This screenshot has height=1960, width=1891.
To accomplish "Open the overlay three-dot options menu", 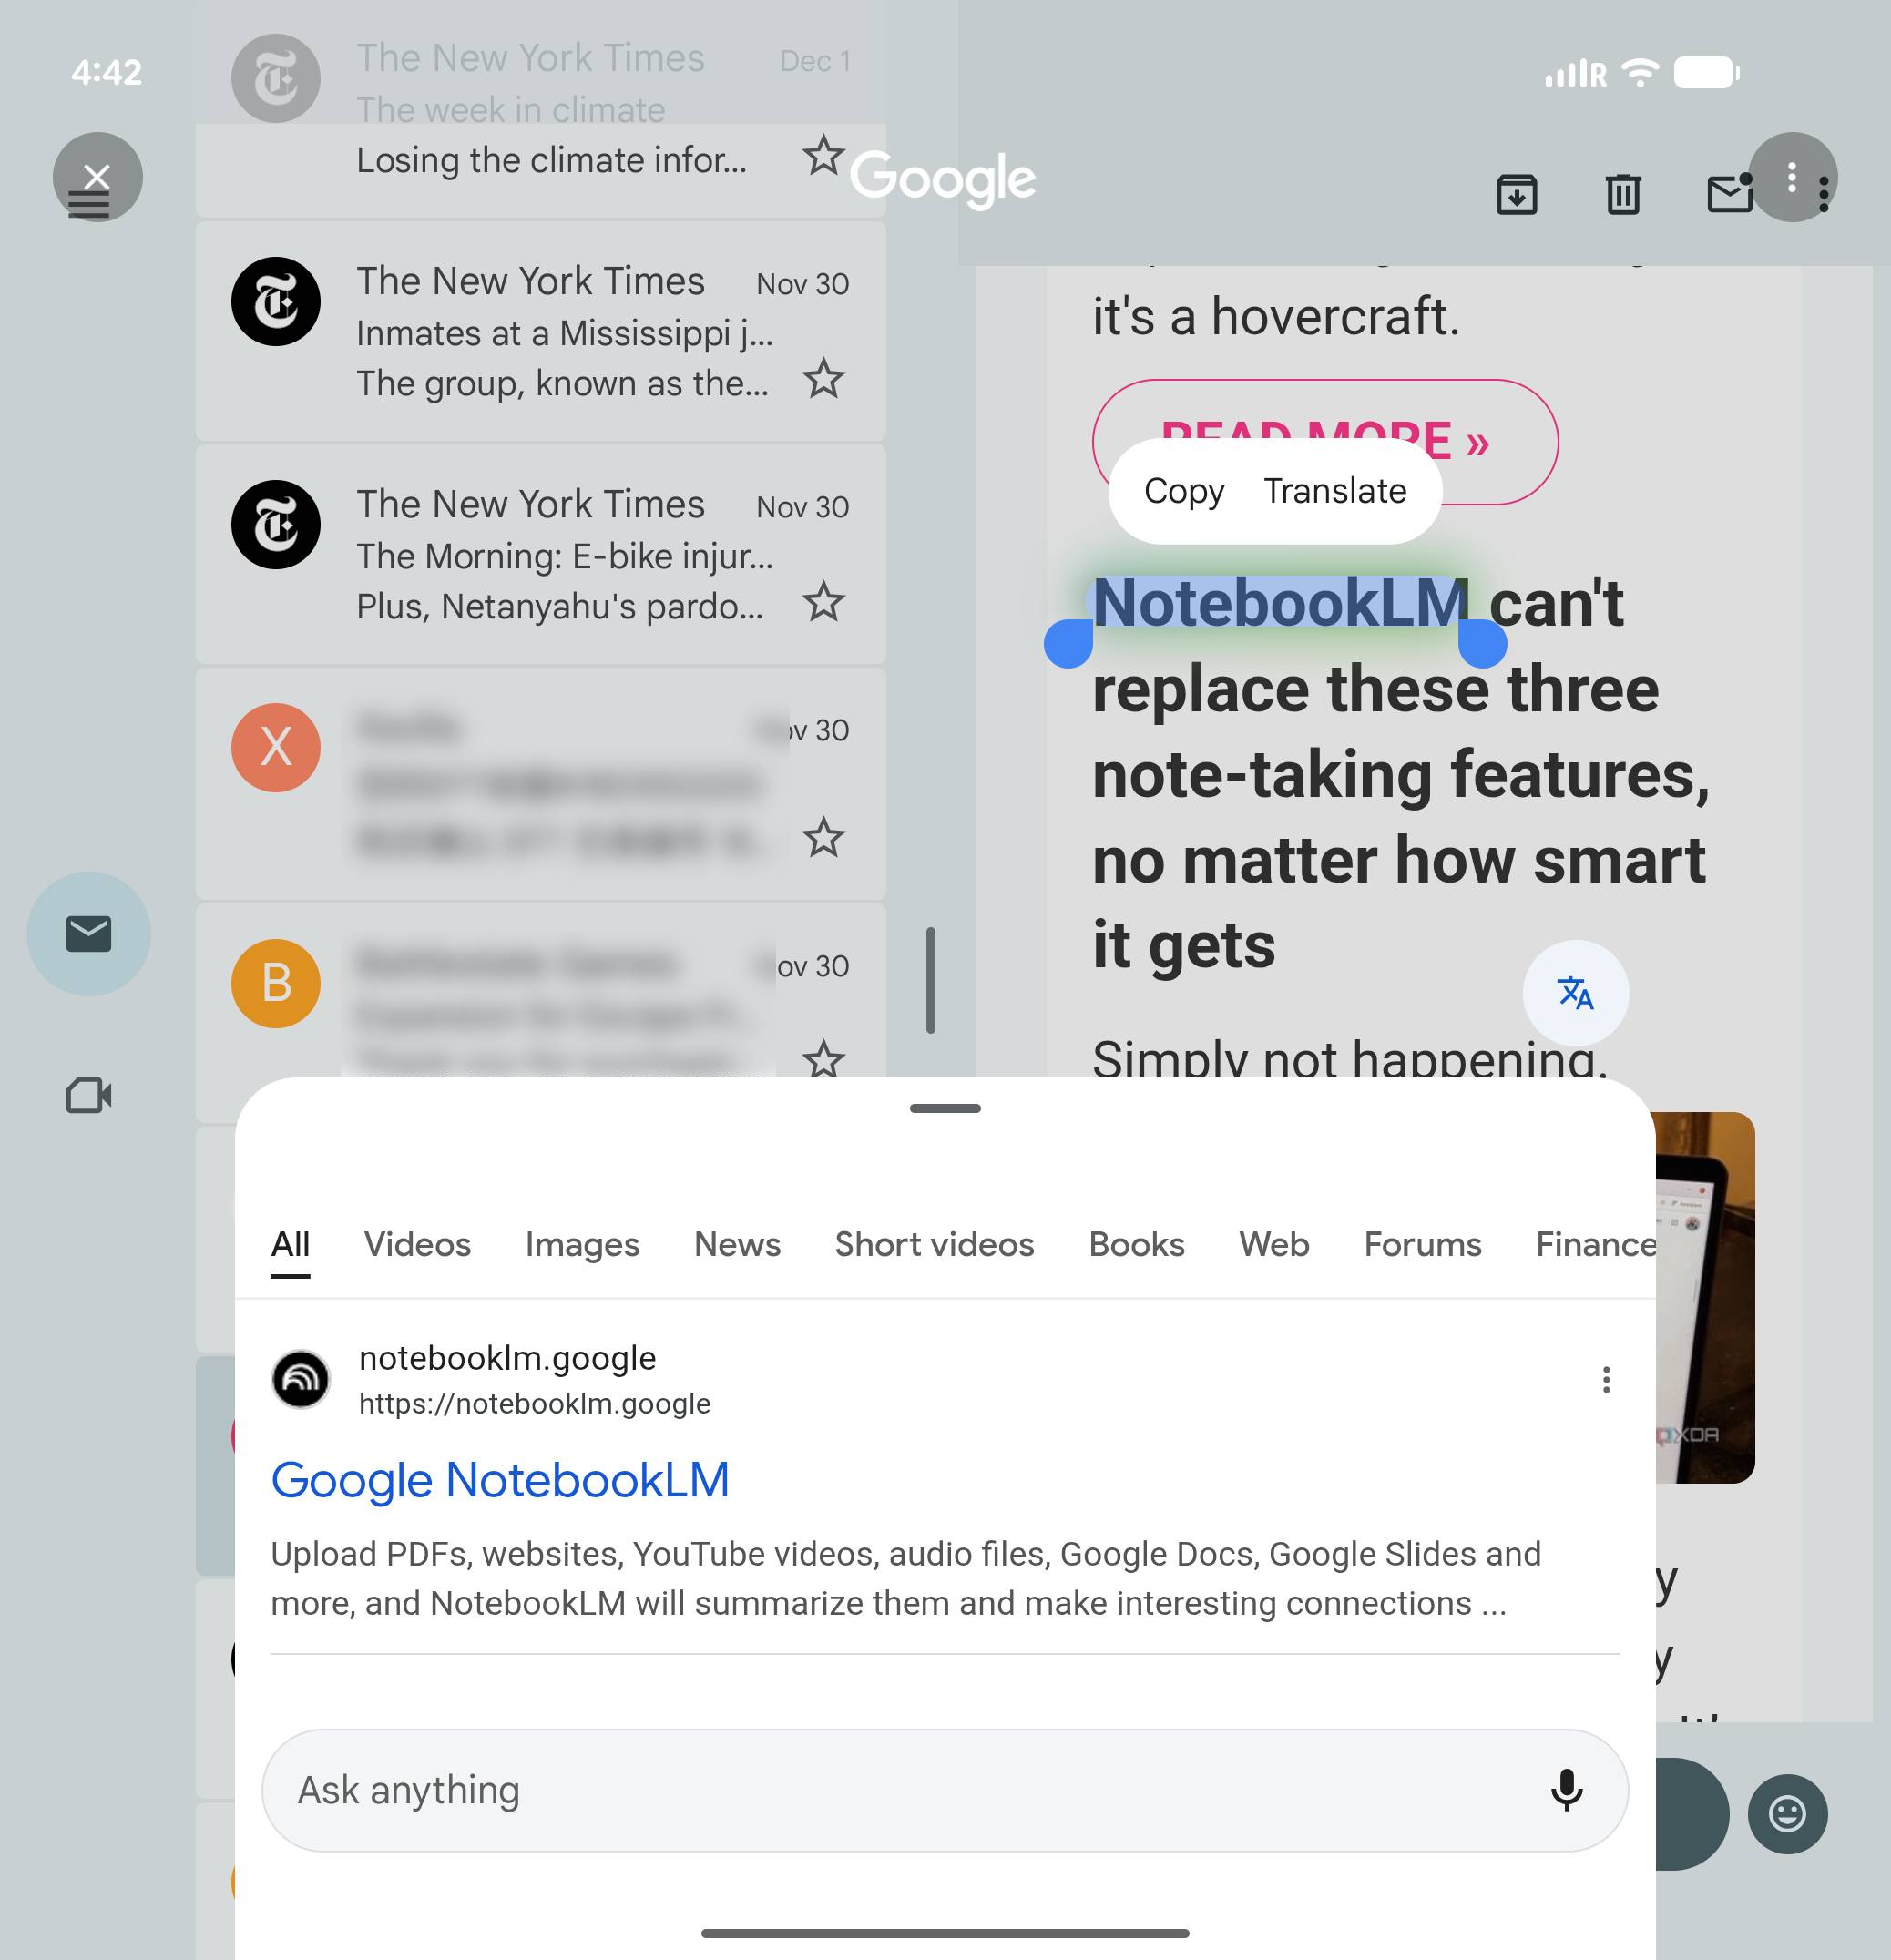I will point(1792,177).
